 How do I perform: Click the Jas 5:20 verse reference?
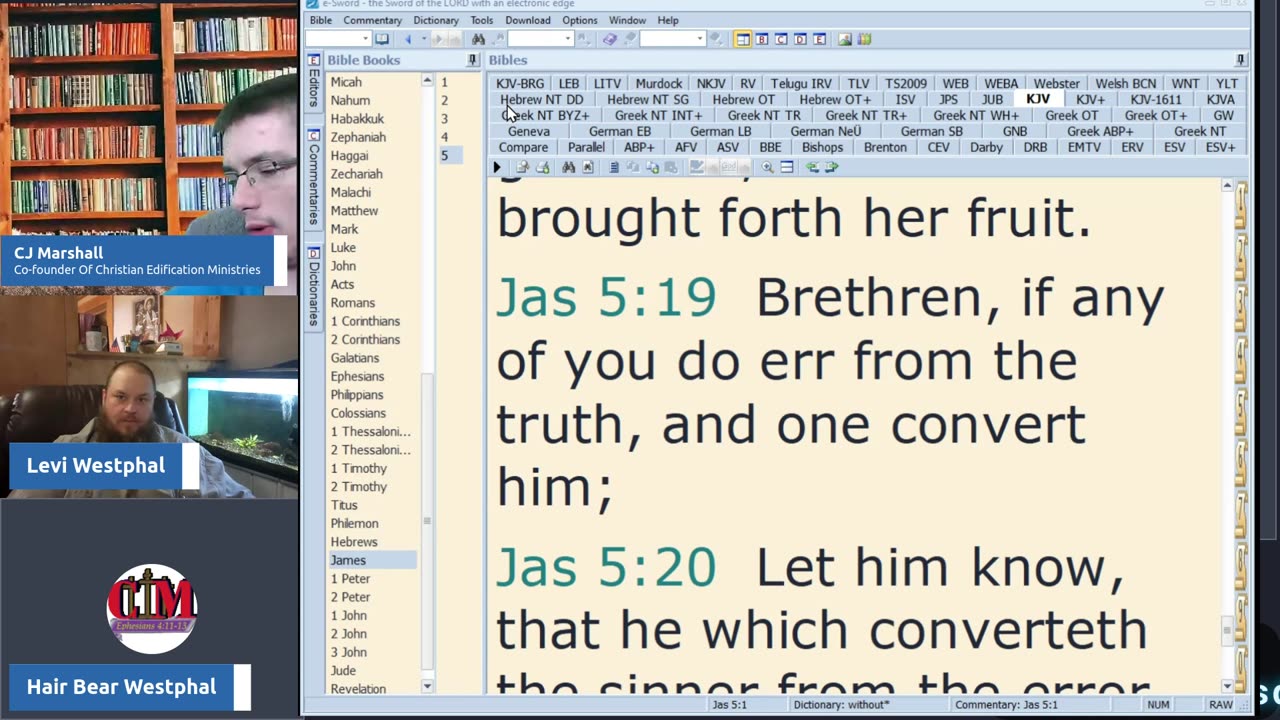[606, 567]
